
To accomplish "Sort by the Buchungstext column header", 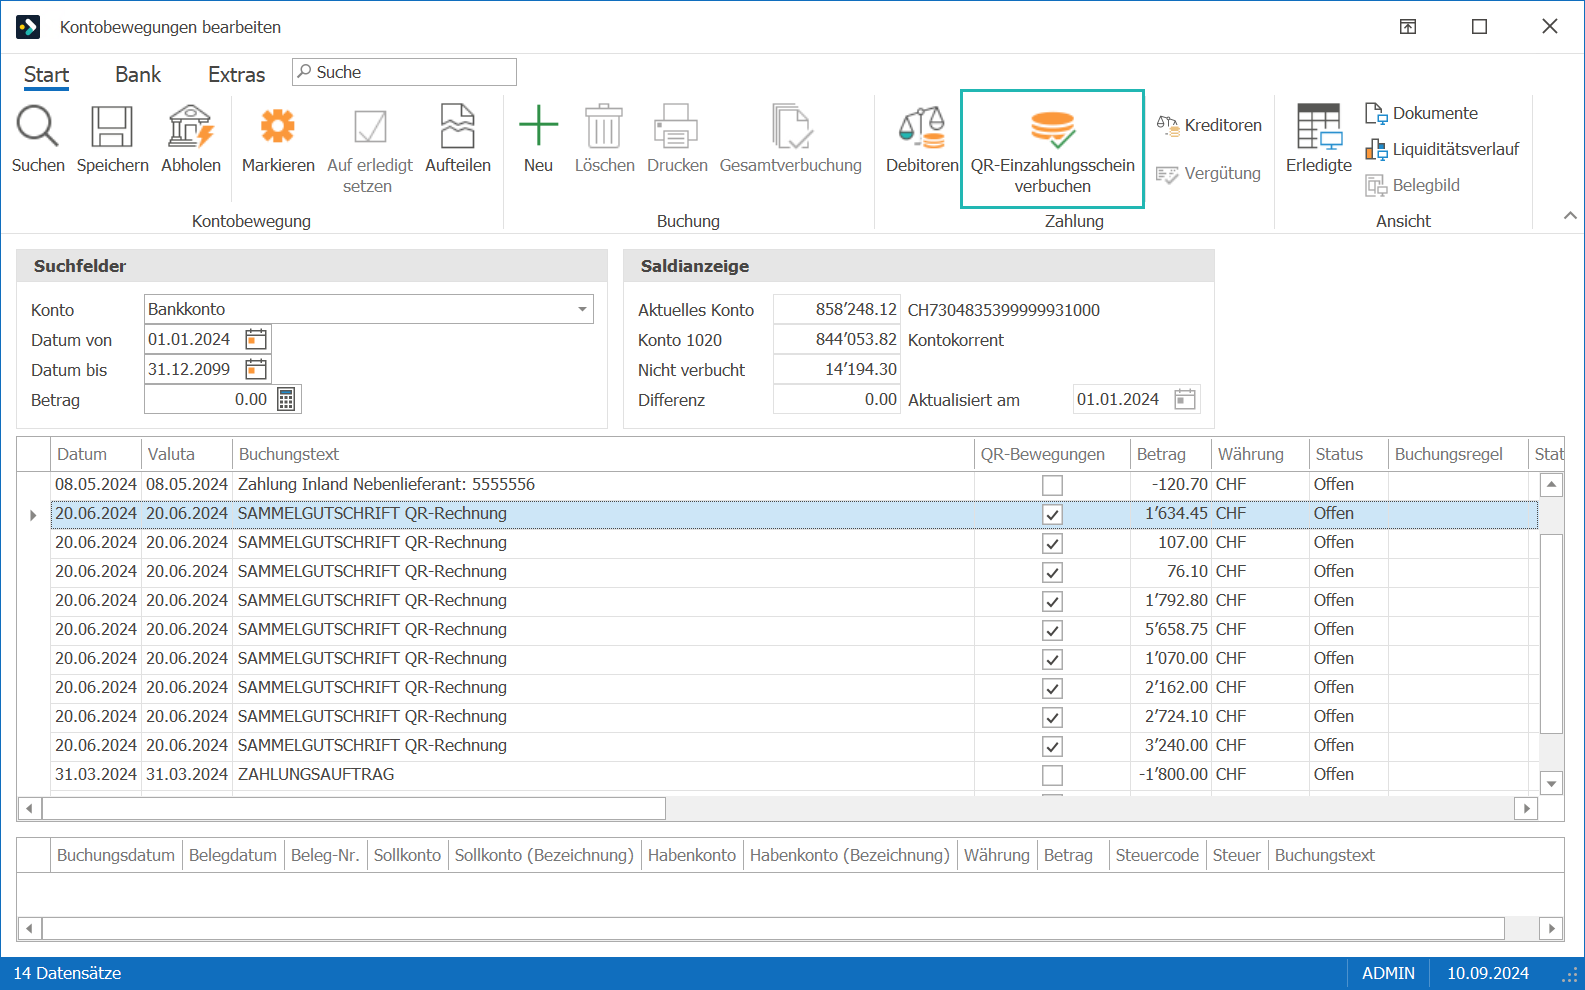I will click(603, 454).
